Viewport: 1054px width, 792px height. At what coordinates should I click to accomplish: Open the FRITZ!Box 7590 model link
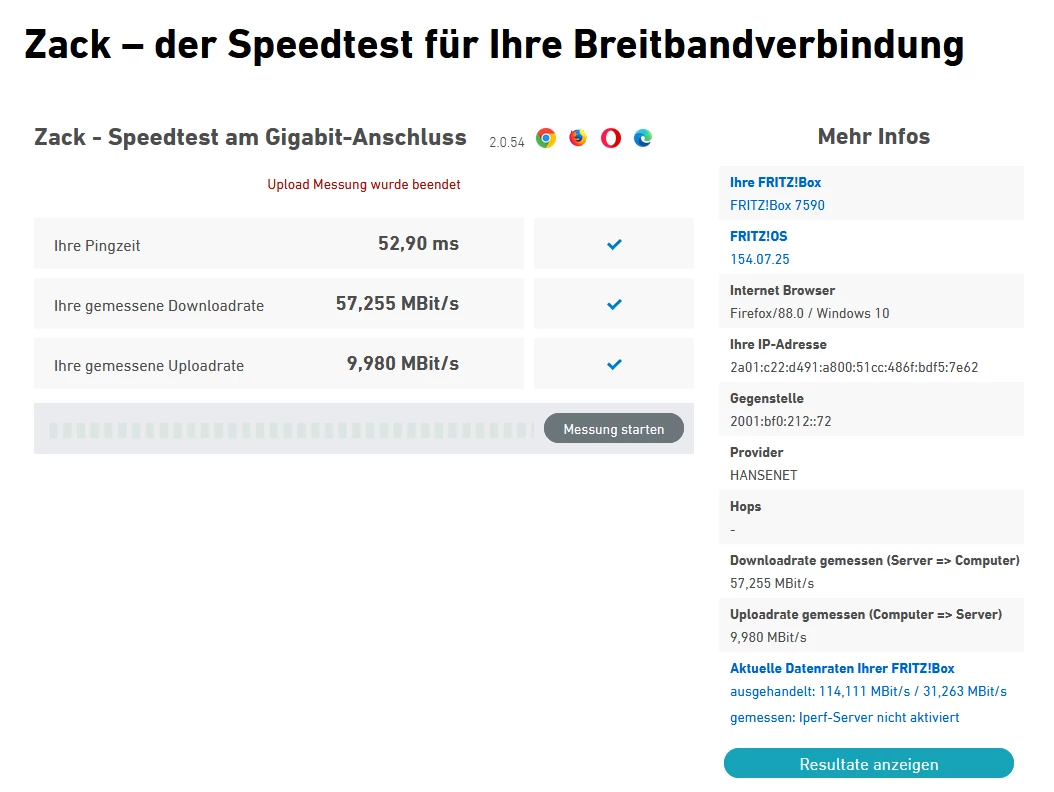(x=777, y=205)
